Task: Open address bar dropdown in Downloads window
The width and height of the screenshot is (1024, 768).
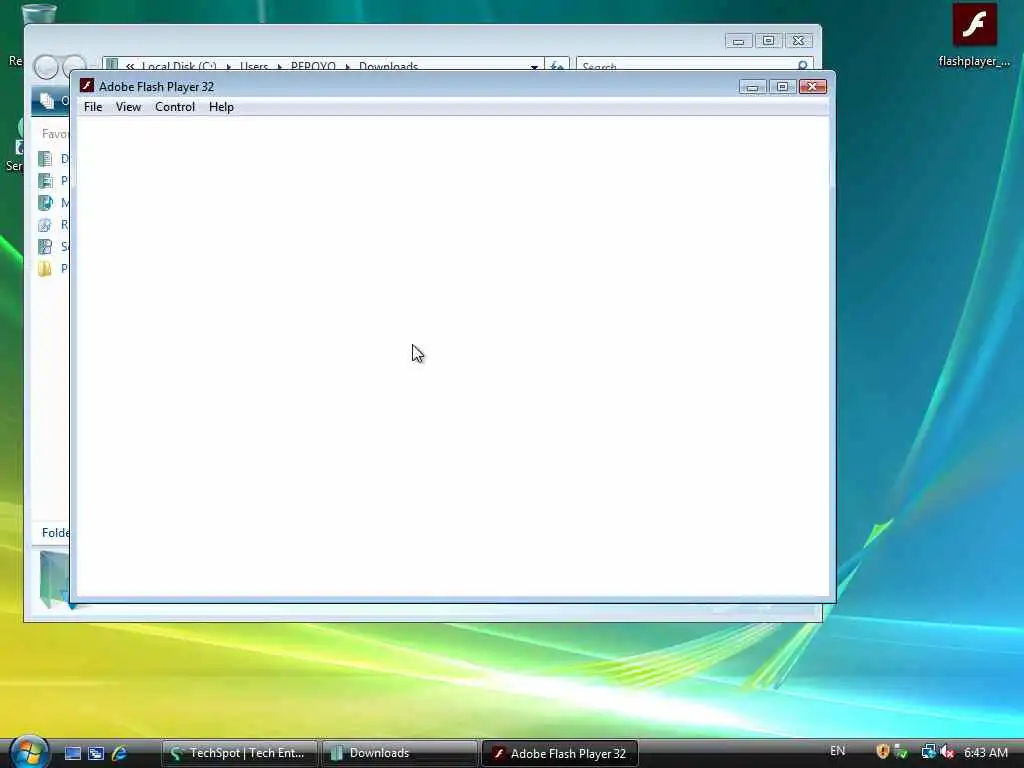Action: (534, 66)
